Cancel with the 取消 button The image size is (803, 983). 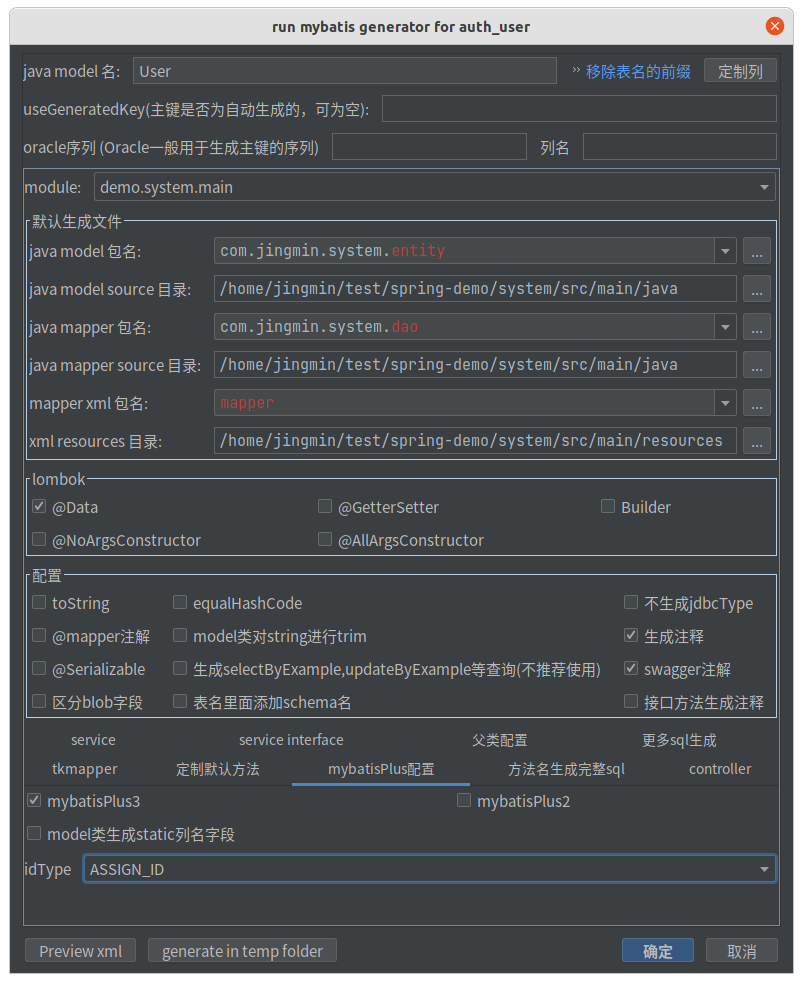pos(742,950)
